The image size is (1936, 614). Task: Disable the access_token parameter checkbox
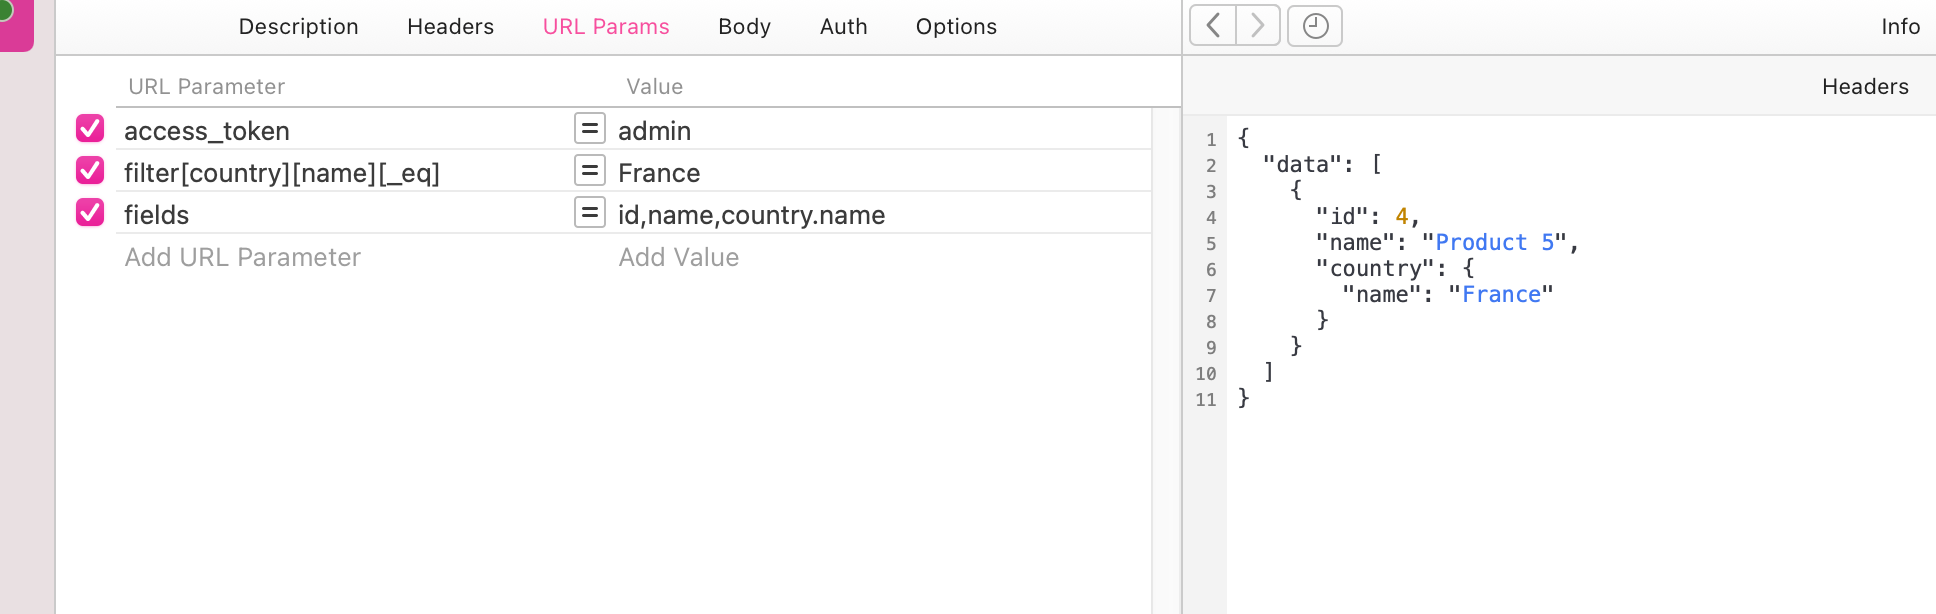click(90, 128)
